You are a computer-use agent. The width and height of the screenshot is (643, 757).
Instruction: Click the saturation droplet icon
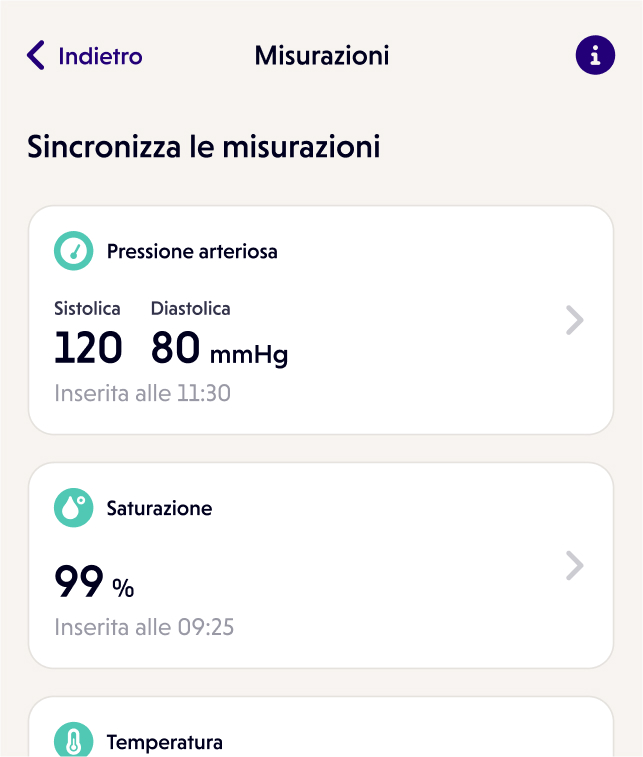click(x=74, y=508)
